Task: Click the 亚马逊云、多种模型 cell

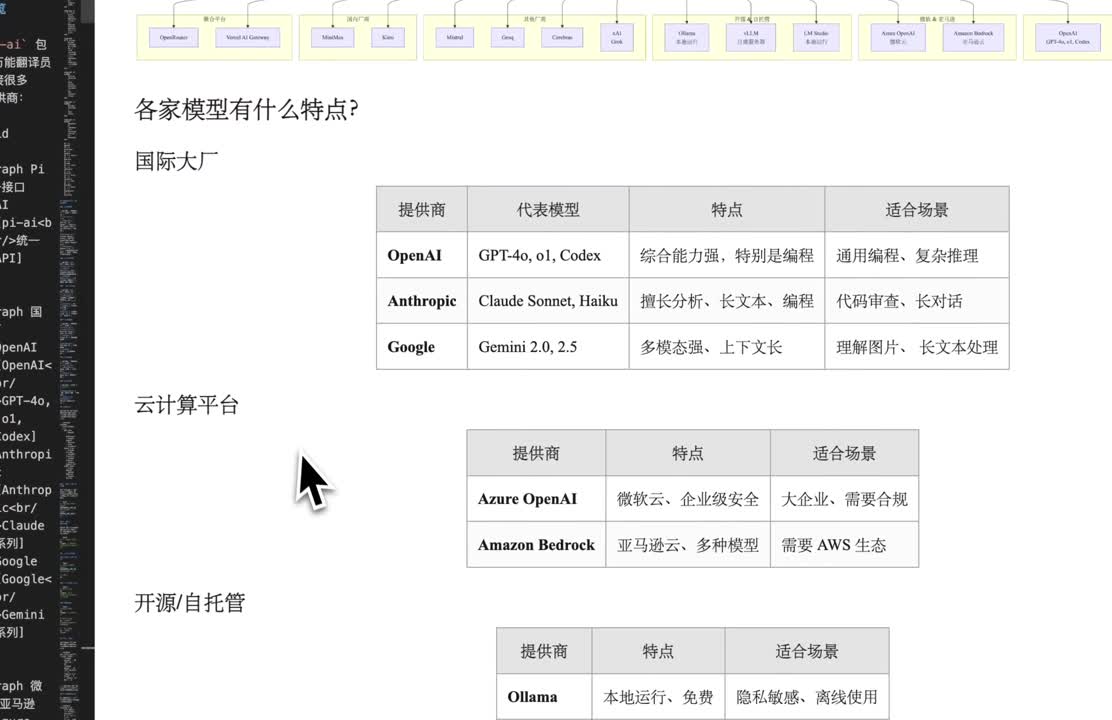Action: tap(688, 544)
